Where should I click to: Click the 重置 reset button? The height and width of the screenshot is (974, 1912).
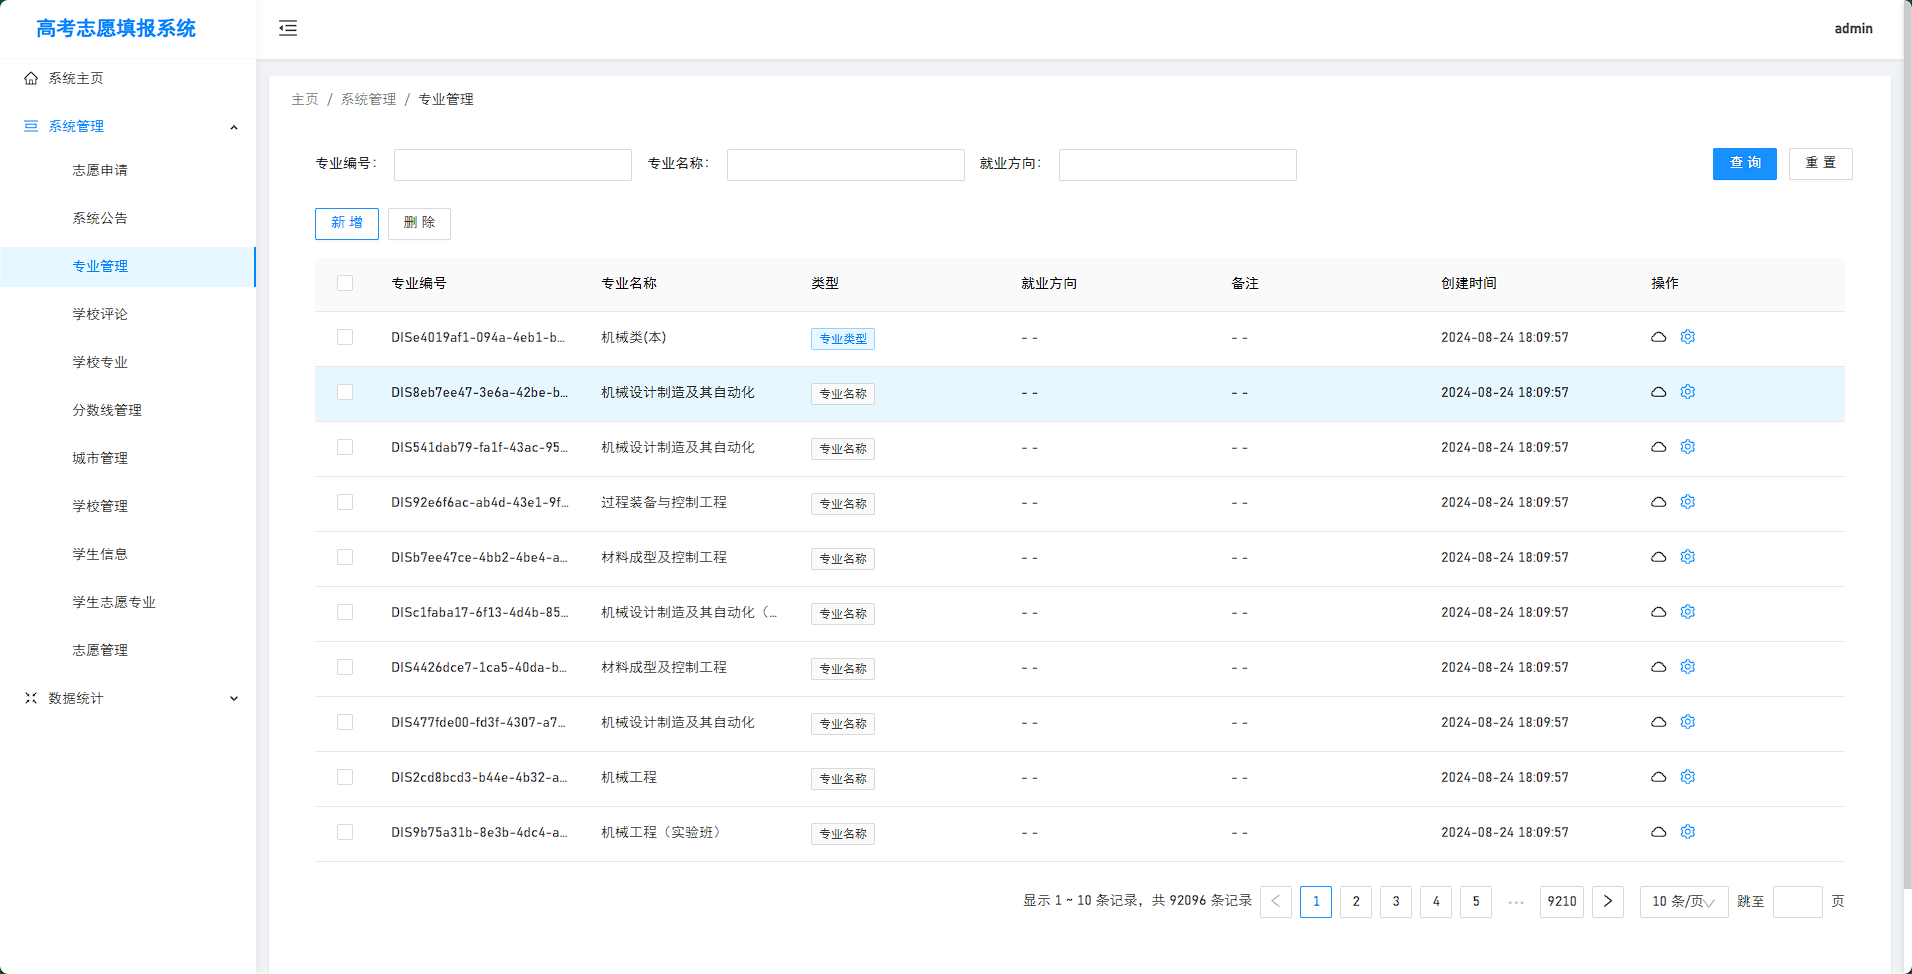[1821, 163]
